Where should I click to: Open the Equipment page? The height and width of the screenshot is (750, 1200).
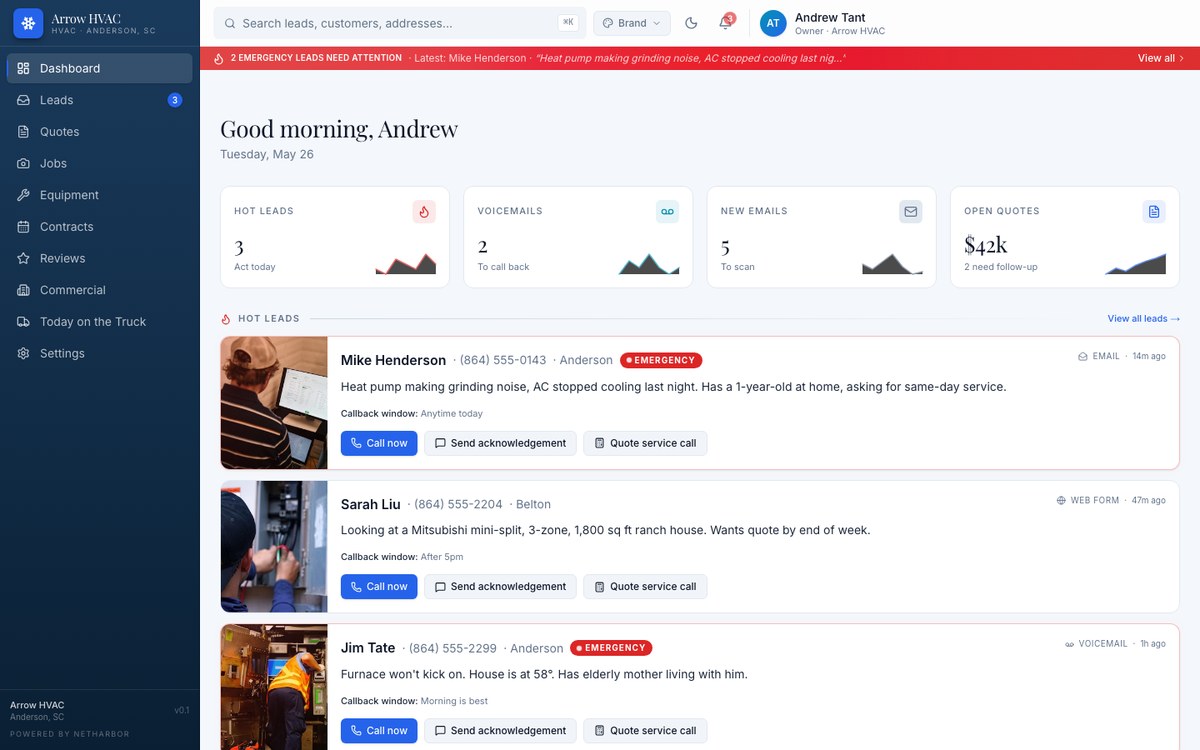100,195
